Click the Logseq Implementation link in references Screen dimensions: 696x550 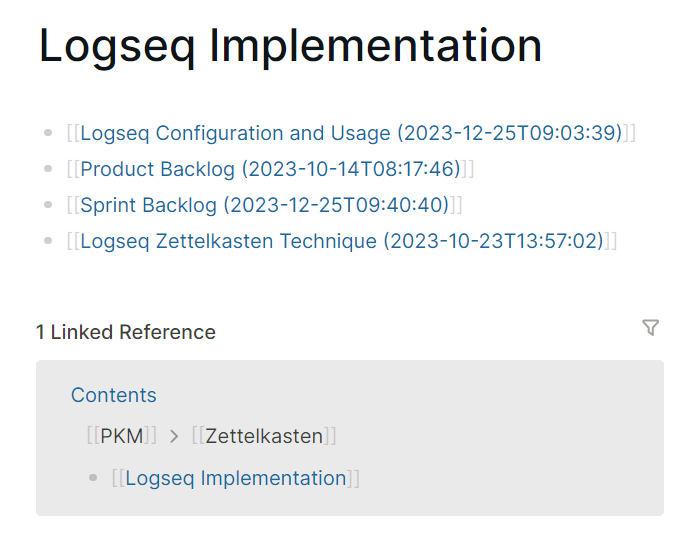pyautogui.click(x=236, y=478)
